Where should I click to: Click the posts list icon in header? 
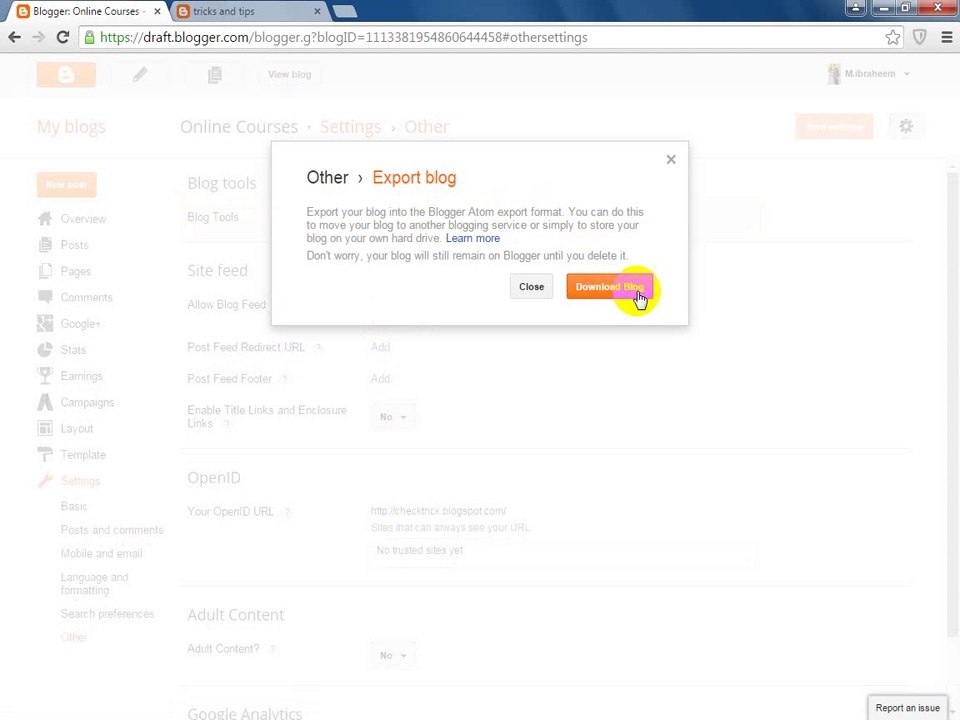pos(215,75)
